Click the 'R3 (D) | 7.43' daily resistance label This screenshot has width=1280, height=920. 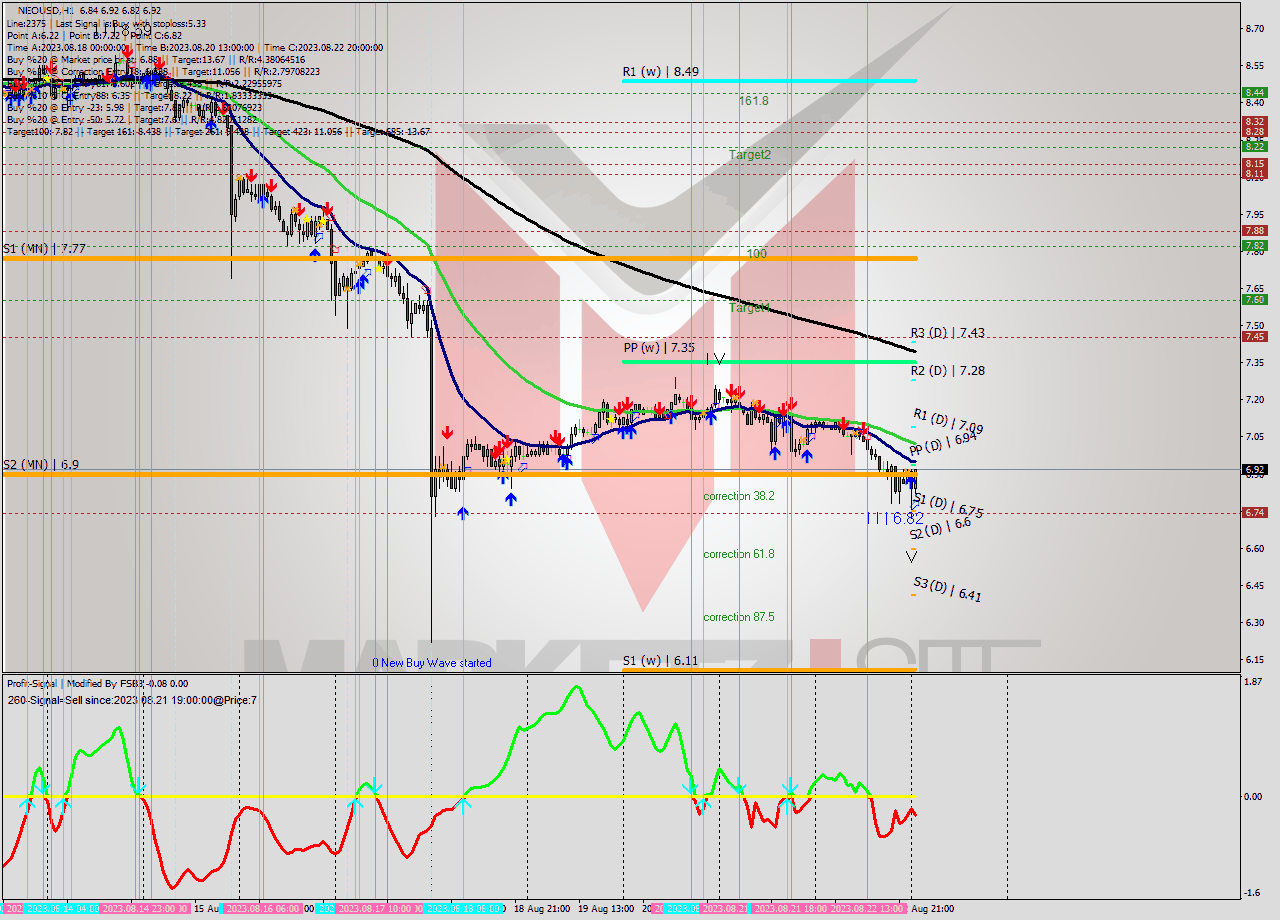coord(947,333)
